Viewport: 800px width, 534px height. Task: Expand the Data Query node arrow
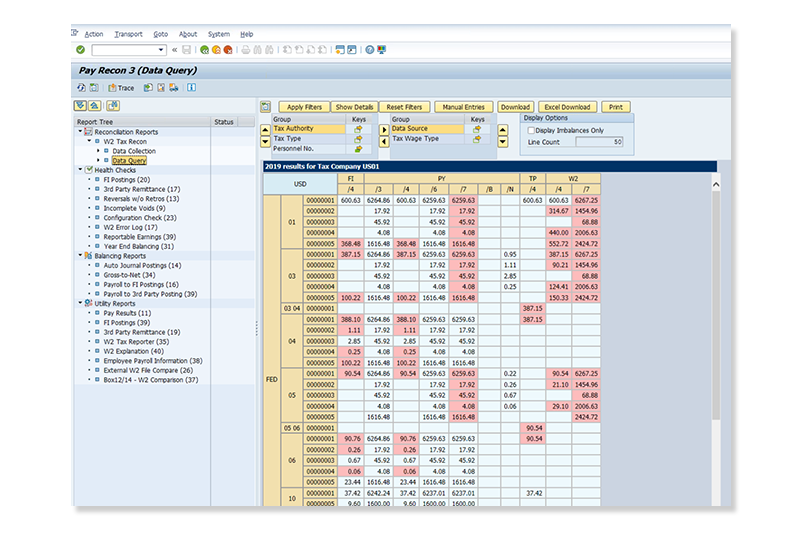click(x=98, y=160)
